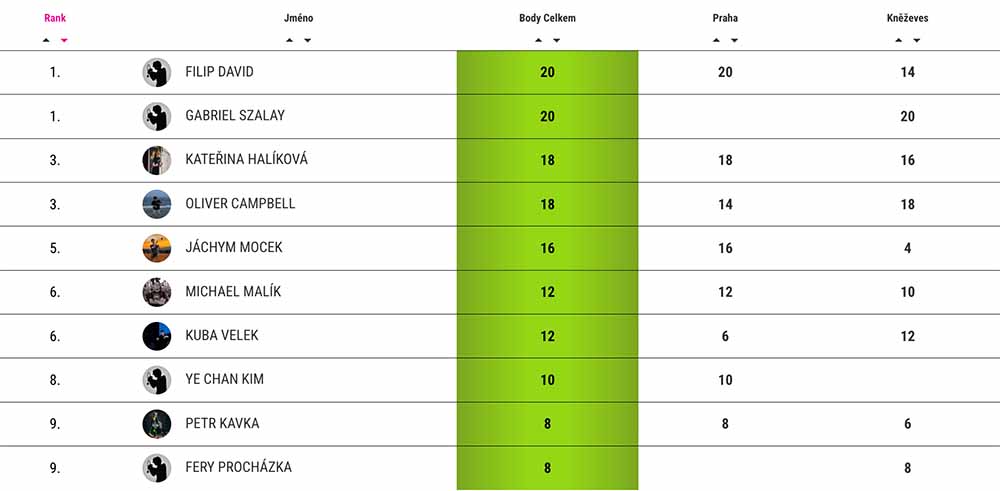The width and height of the screenshot is (1000, 491).
Task: Open Jáchym Mocek's avatar photo
Action: 157,248
